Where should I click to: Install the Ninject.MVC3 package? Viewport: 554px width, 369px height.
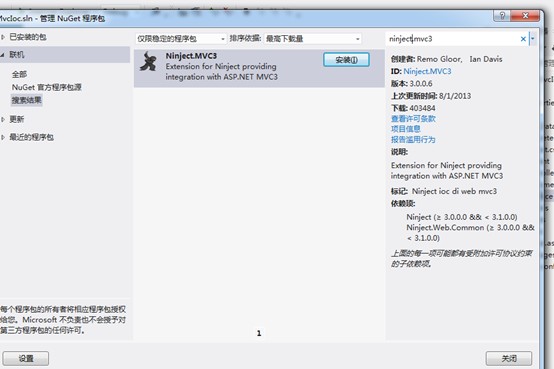click(x=346, y=60)
